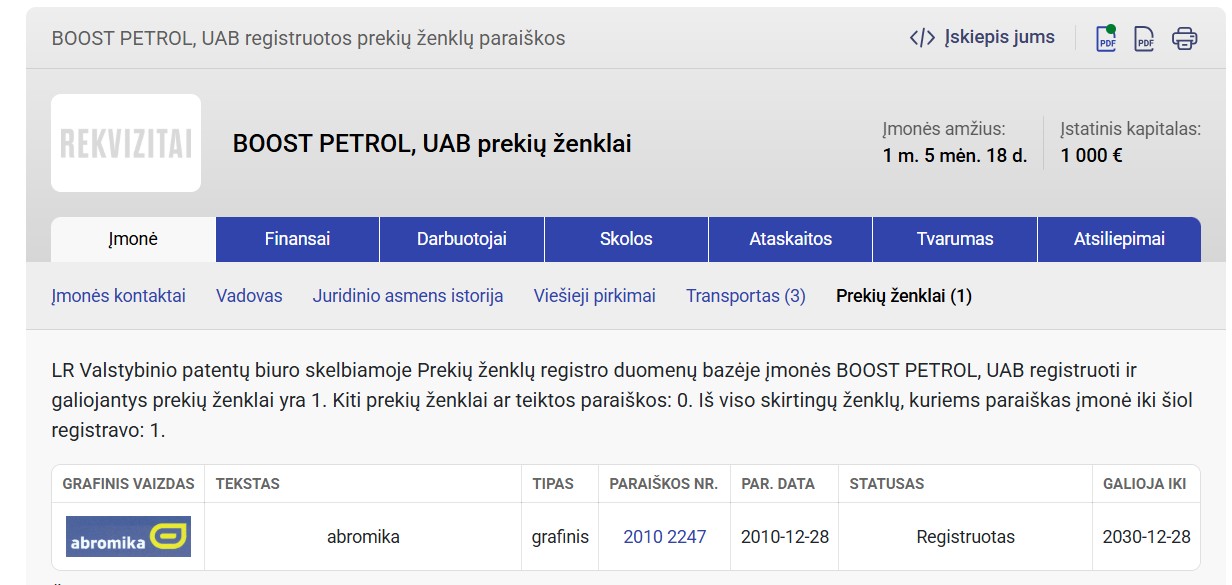Click the plain PDF export icon
This screenshot has height=585, width=1232.
[1144, 39]
